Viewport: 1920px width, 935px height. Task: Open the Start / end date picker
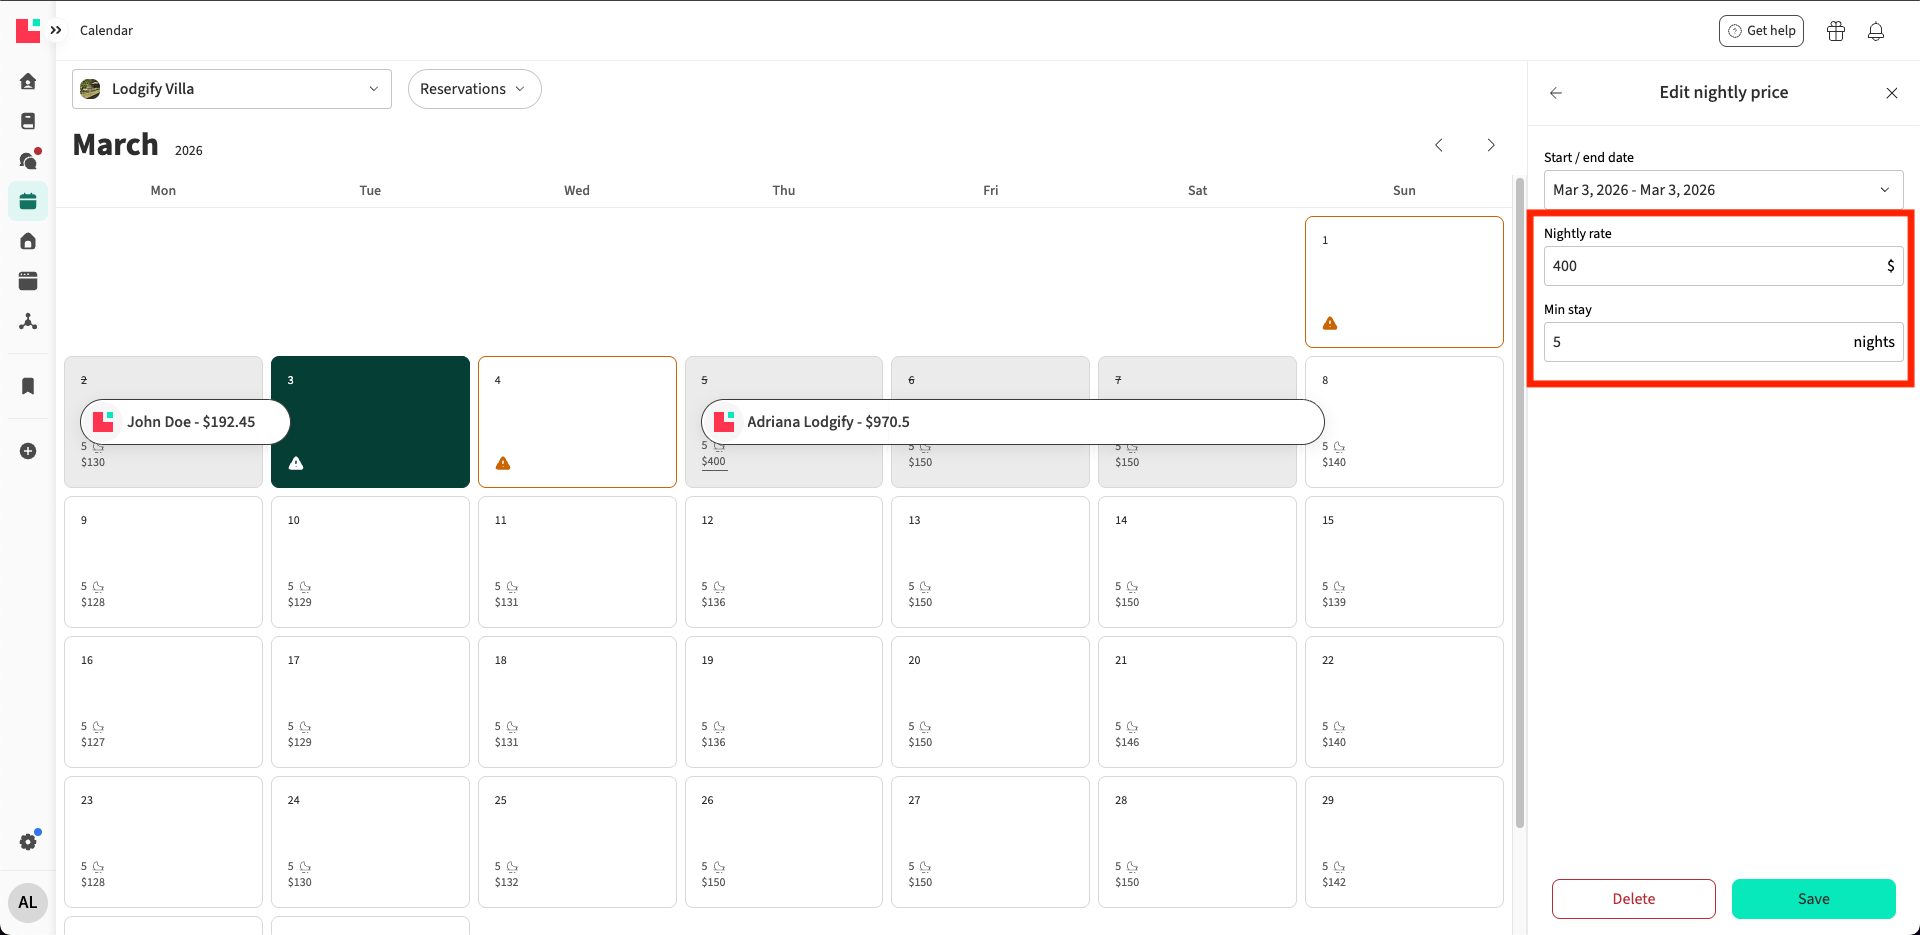pos(1722,190)
